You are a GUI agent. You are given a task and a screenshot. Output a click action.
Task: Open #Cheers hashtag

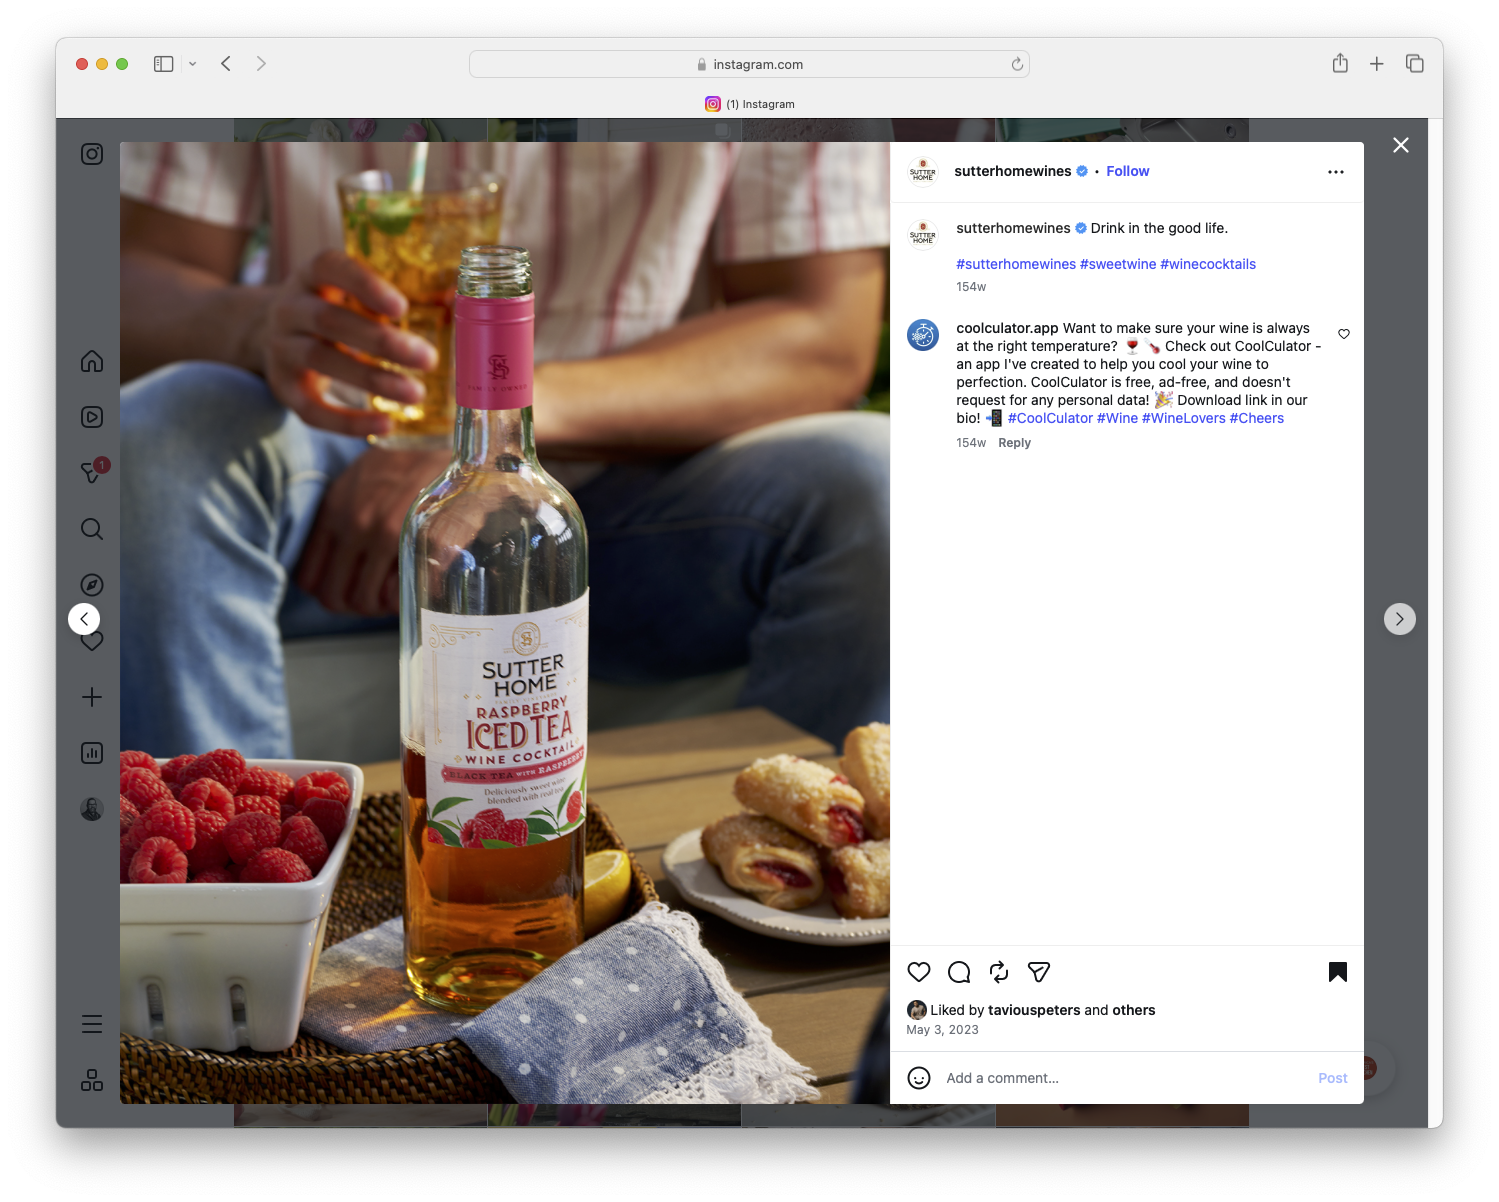(x=1257, y=418)
